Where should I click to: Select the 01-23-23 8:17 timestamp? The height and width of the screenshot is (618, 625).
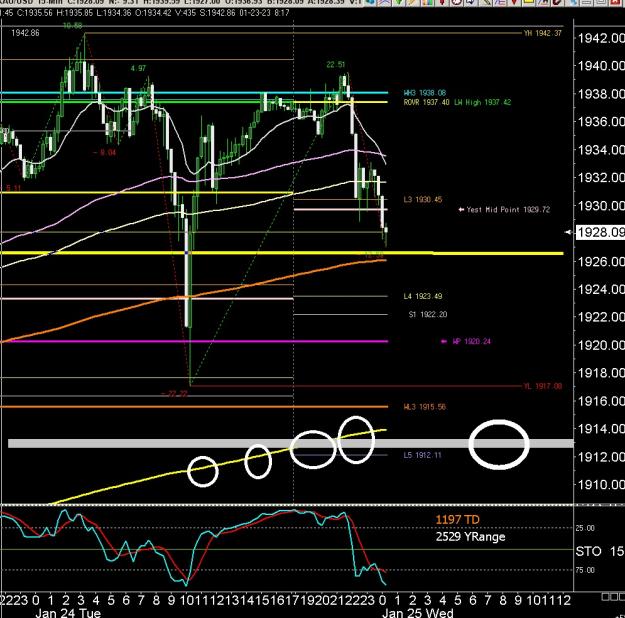click(x=264, y=13)
